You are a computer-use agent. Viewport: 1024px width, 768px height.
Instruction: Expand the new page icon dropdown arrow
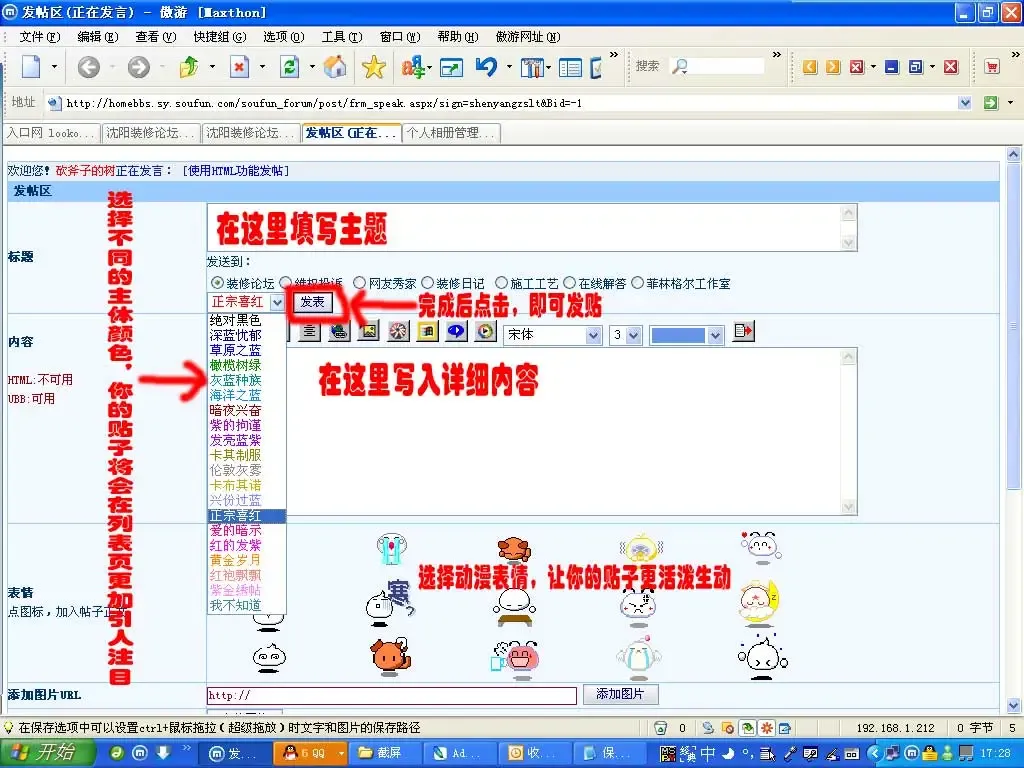(x=54, y=67)
